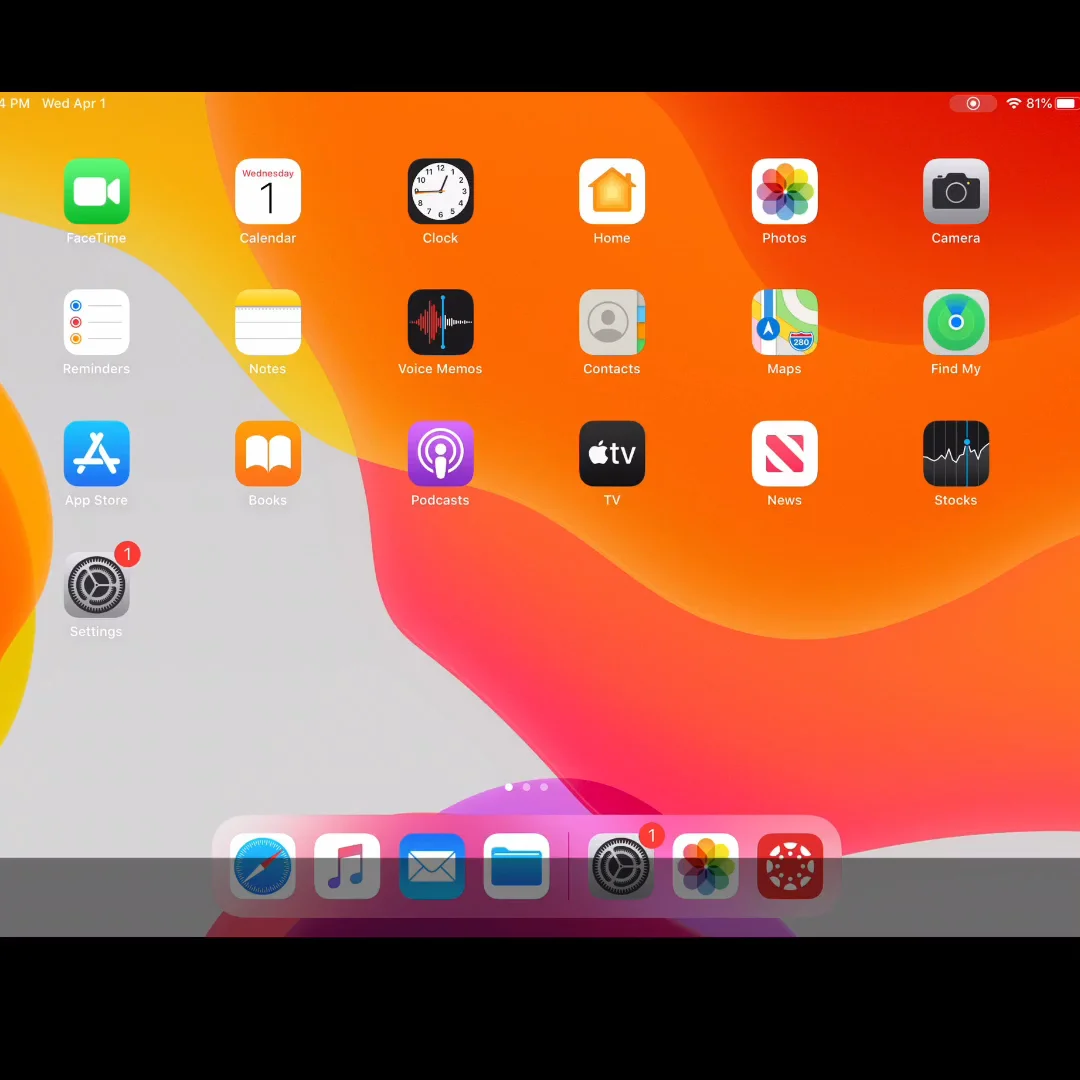Open Settings from the home screen grid
This screenshot has height=1080, width=1080.
tap(96, 585)
